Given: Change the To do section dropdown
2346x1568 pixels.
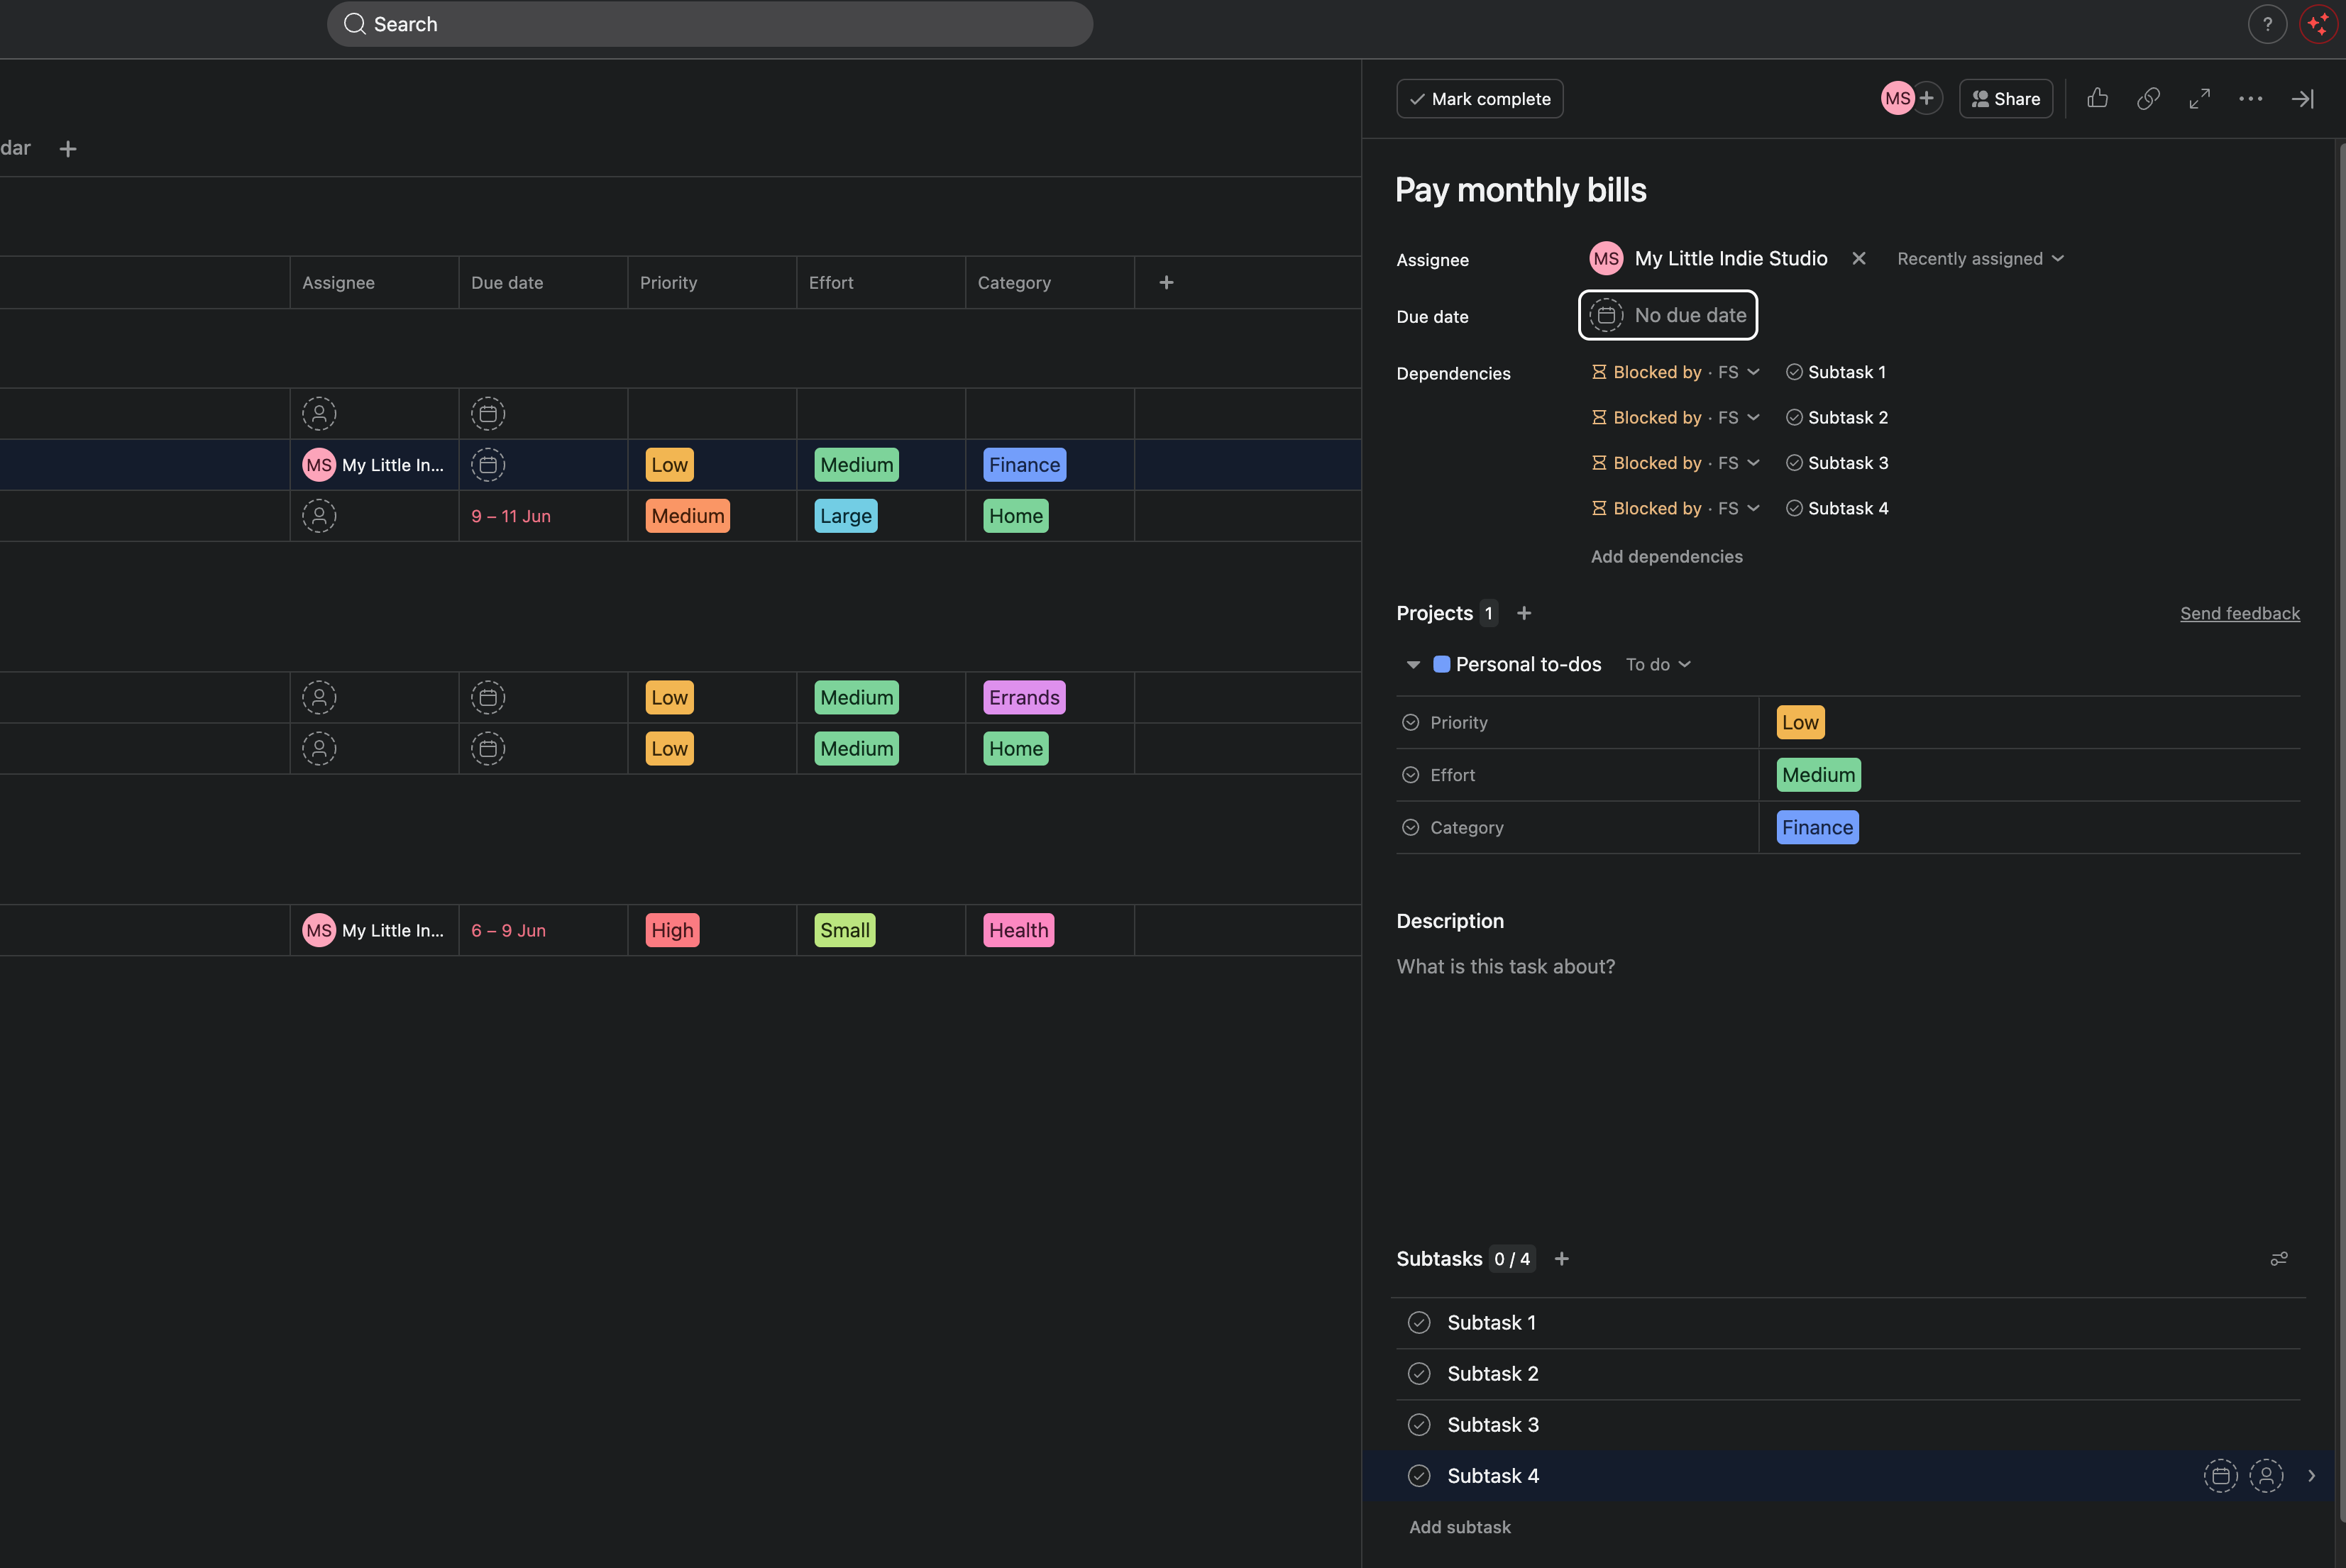Looking at the screenshot, I should (1658, 664).
